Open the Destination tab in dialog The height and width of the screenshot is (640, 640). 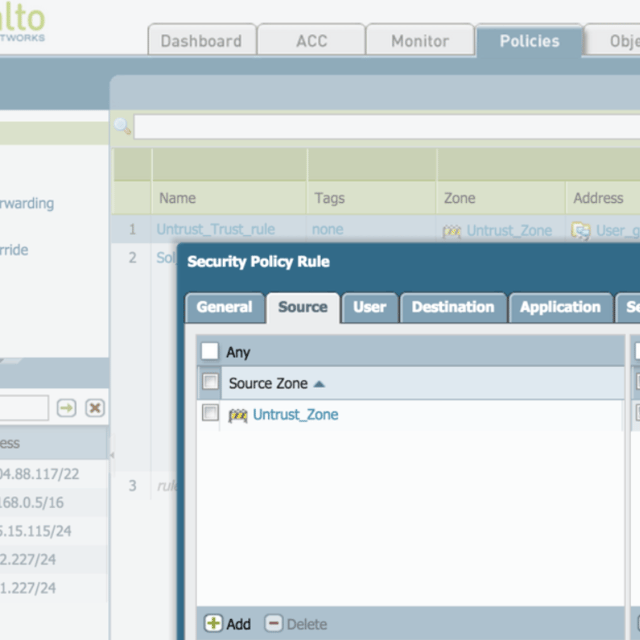click(x=453, y=307)
